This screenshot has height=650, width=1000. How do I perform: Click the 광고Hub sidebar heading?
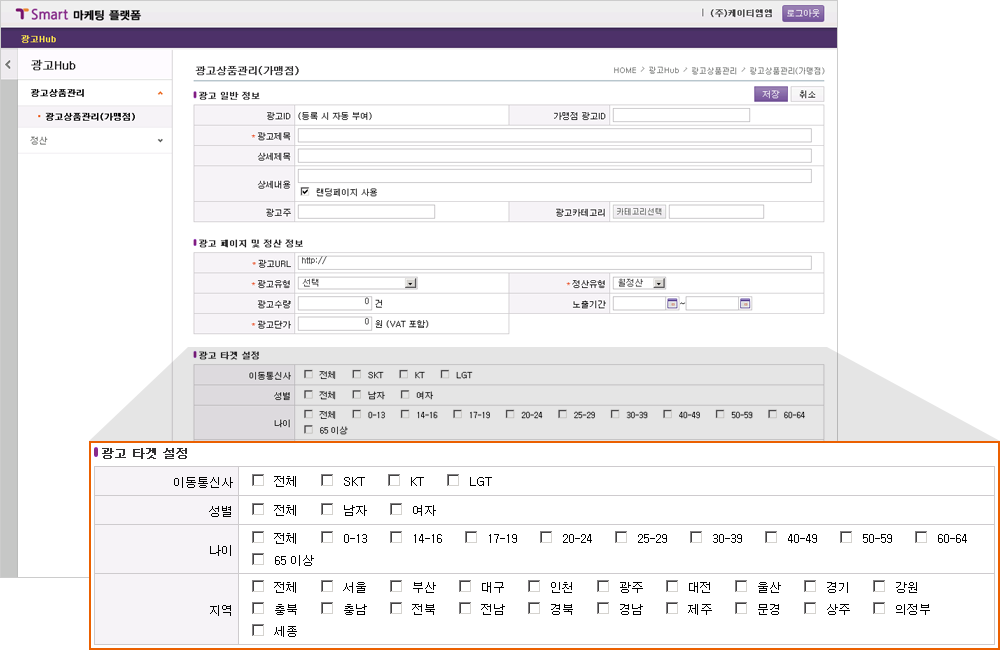pyautogui.click(x=53, y=65)
